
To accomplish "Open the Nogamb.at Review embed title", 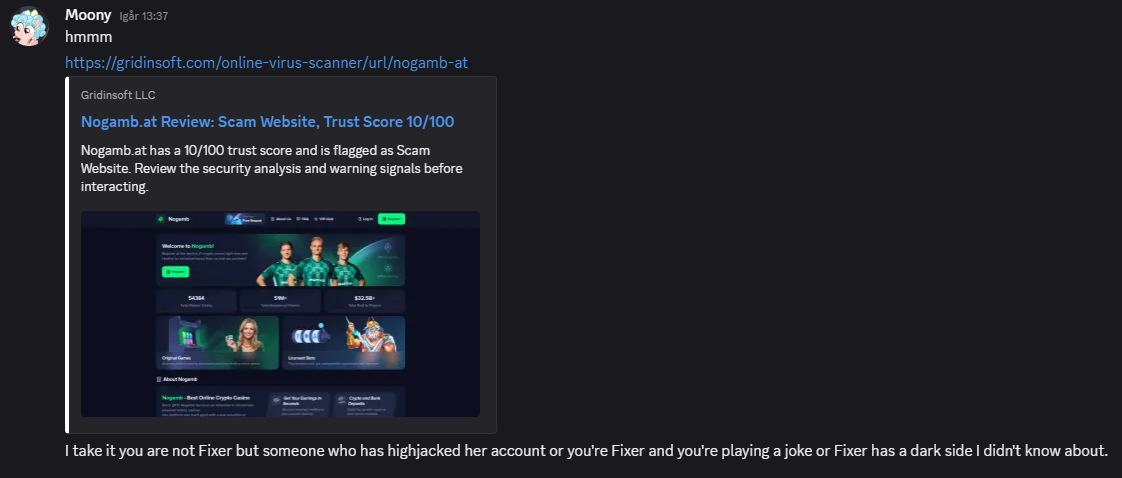I will (x=268, y=122).
